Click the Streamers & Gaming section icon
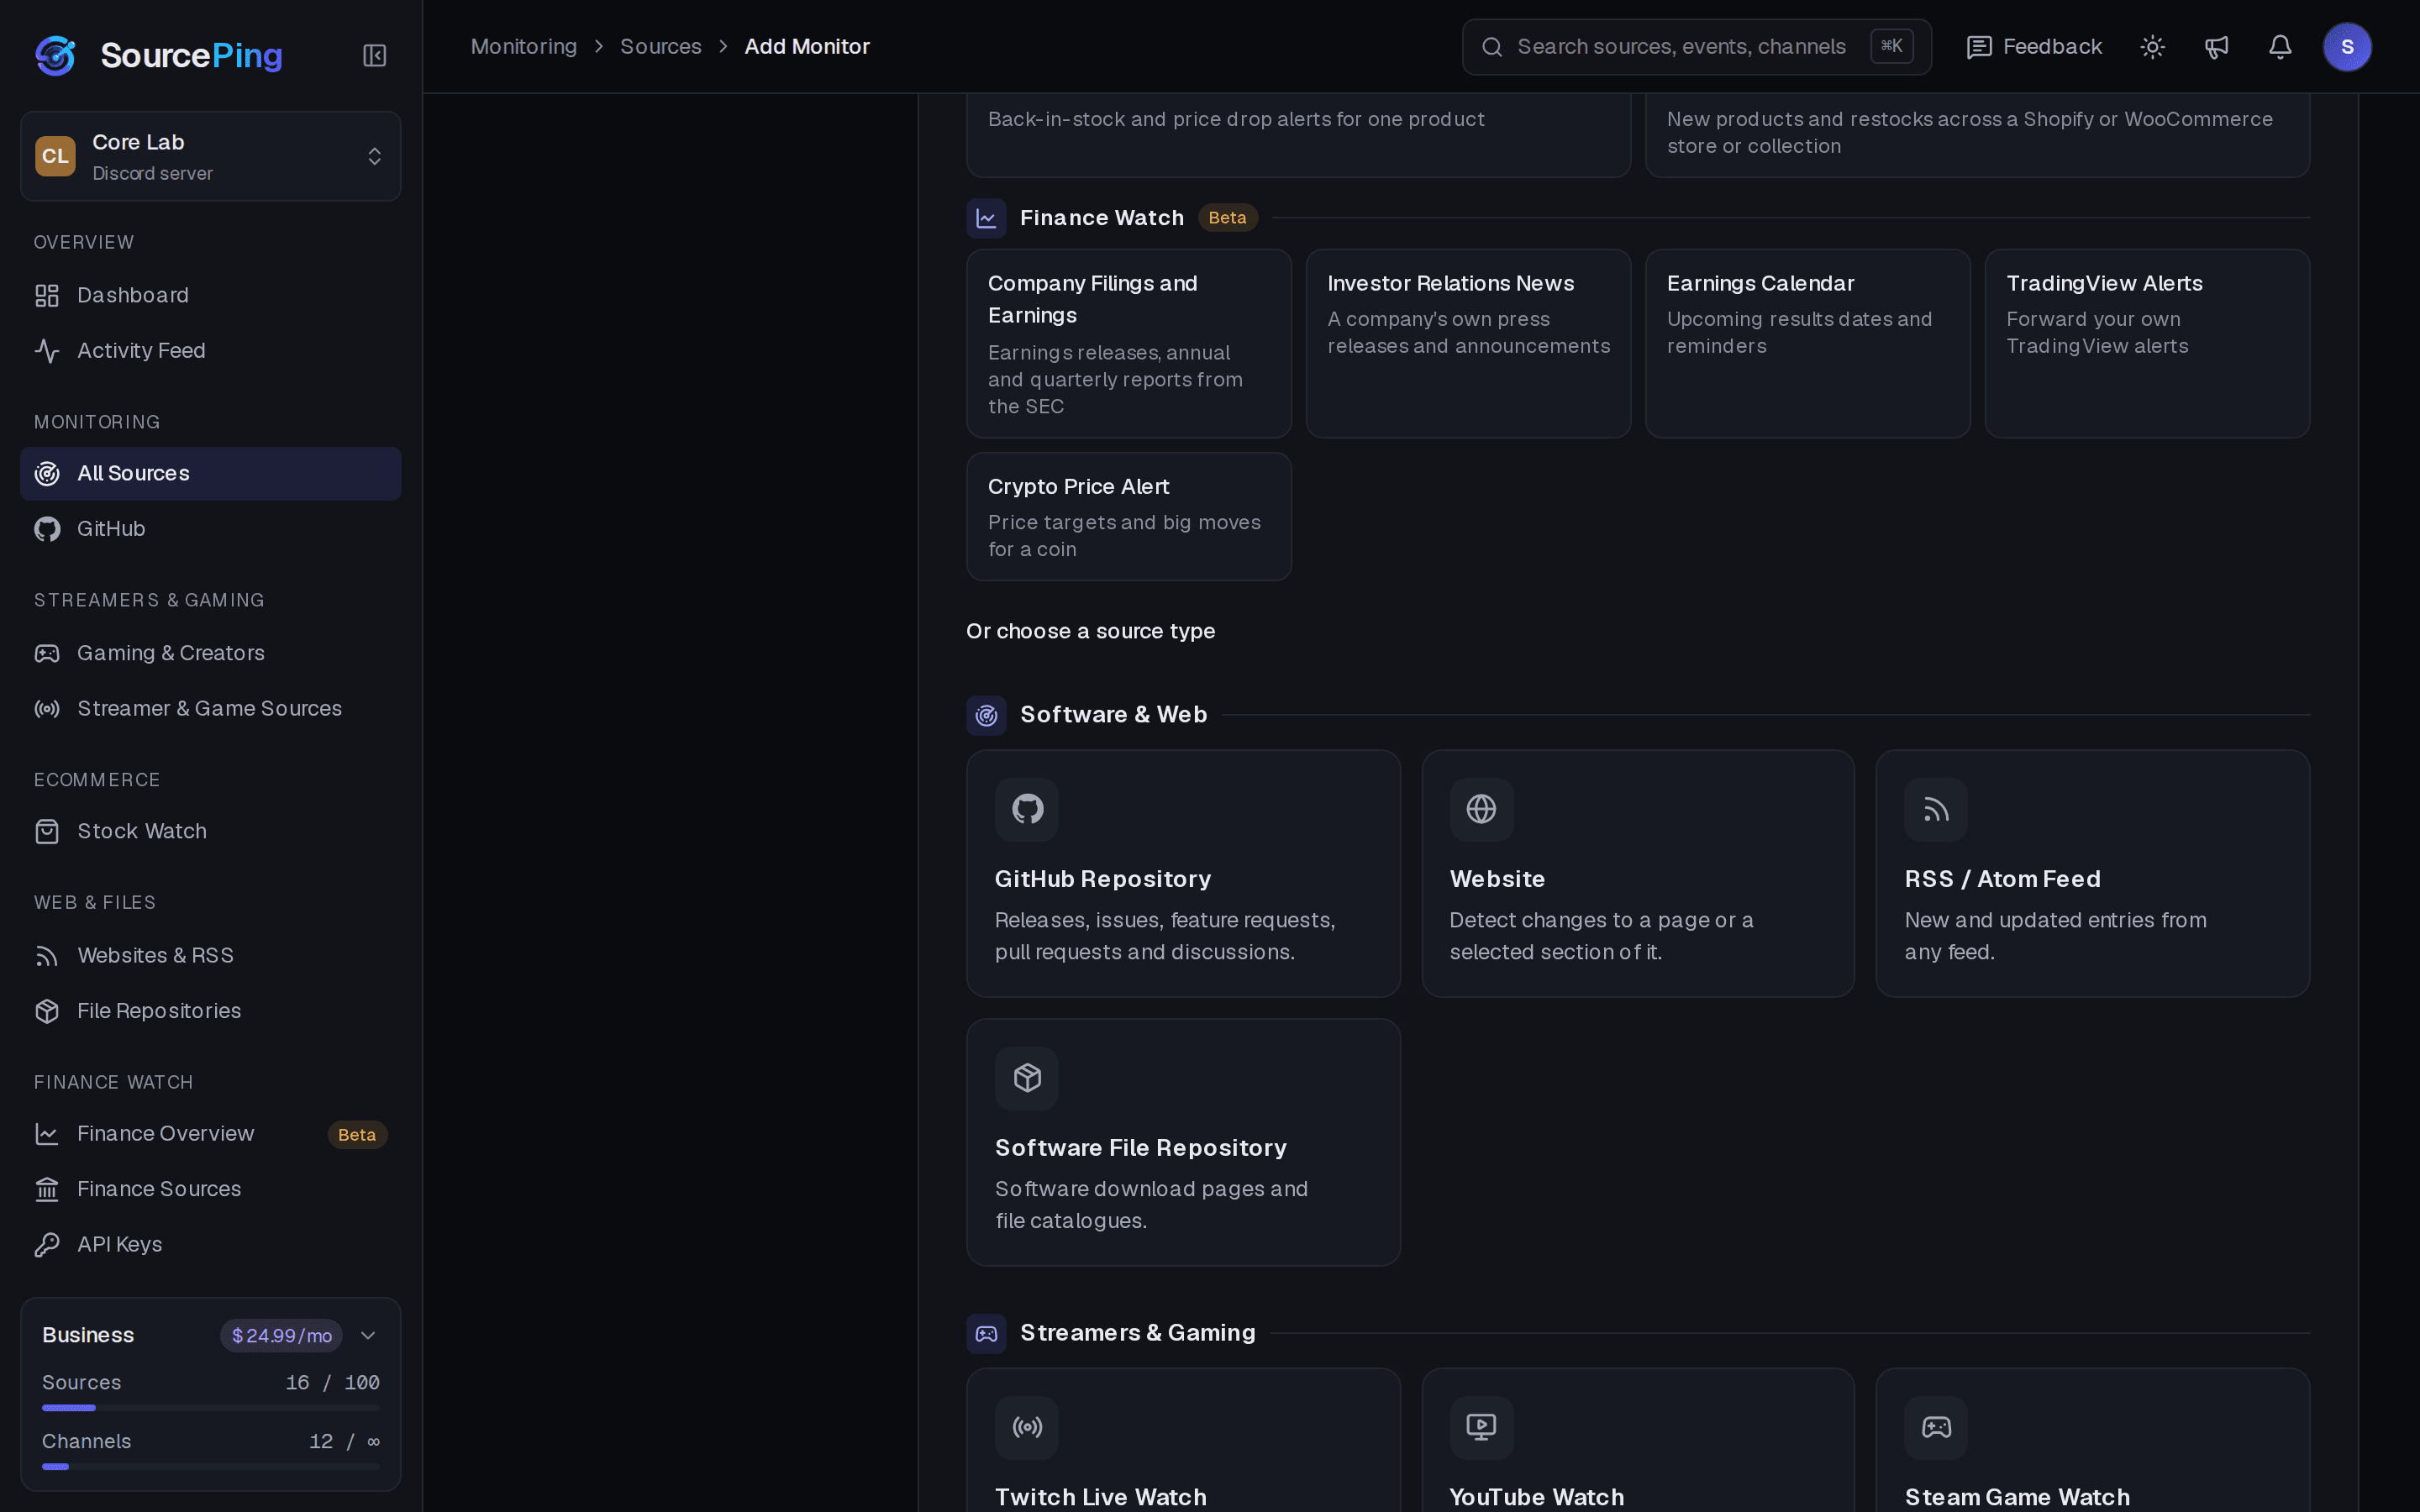Viewport: 2420px width, 1512px height. (986, 1334)
